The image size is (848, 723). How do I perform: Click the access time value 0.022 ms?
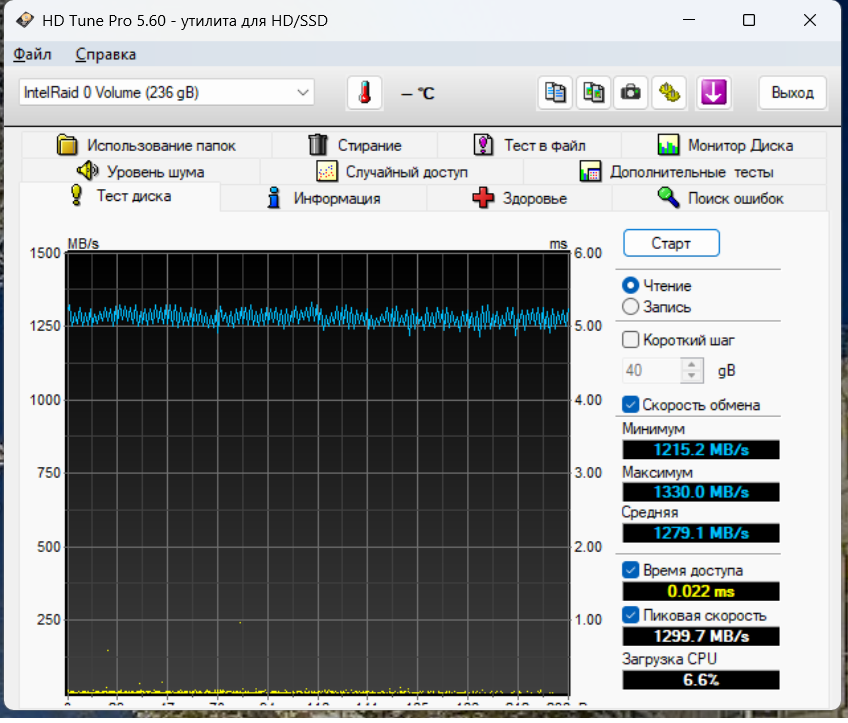tap(701, 591)
